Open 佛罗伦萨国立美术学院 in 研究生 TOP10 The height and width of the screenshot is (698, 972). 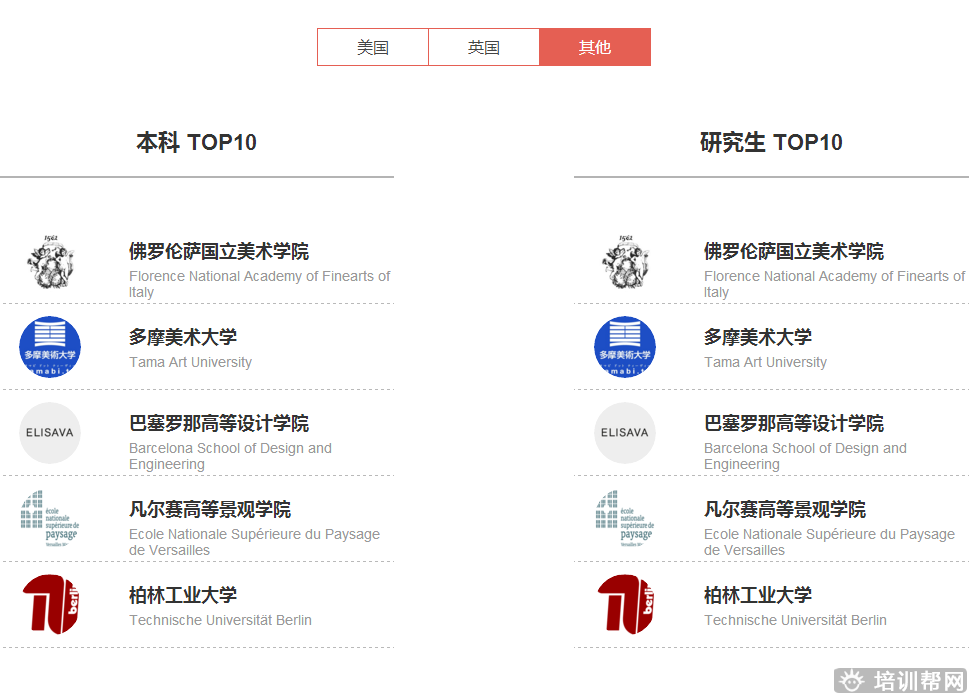(794, 251)
